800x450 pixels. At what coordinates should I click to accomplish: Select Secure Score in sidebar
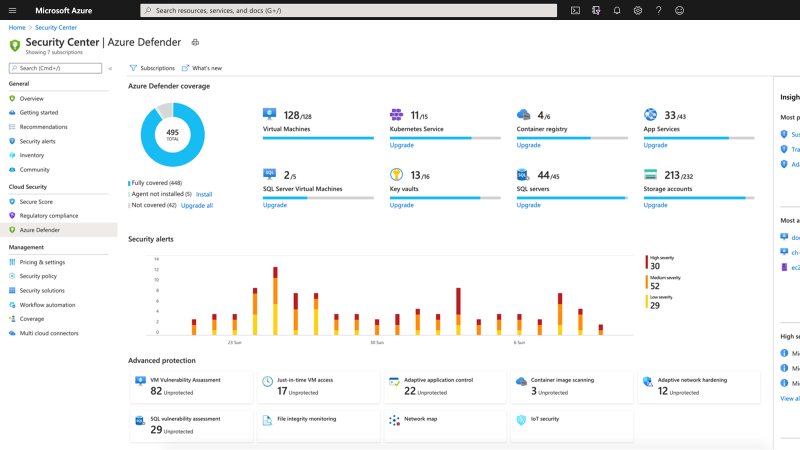35,201
